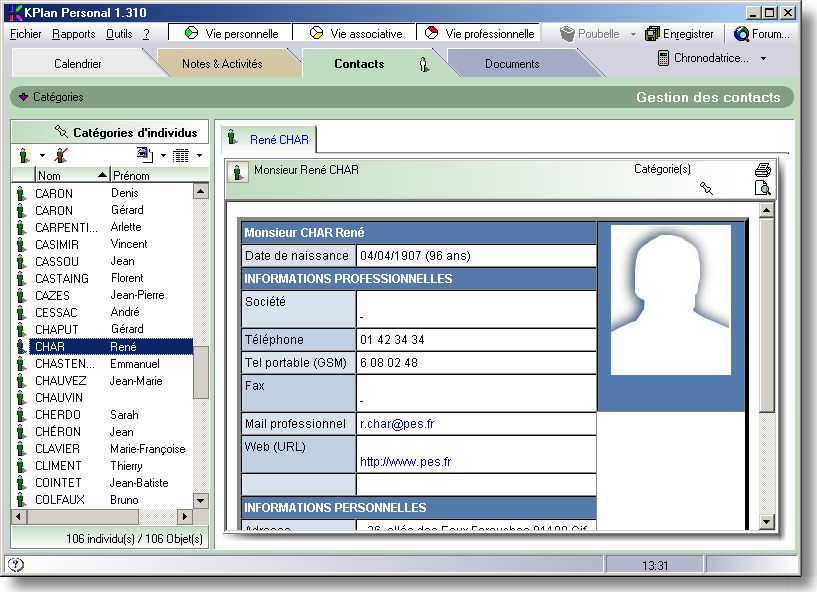Open the Rapports menu
Image resolution: width=817 pixels, height=592 pixels.
(x=73, y=34)
